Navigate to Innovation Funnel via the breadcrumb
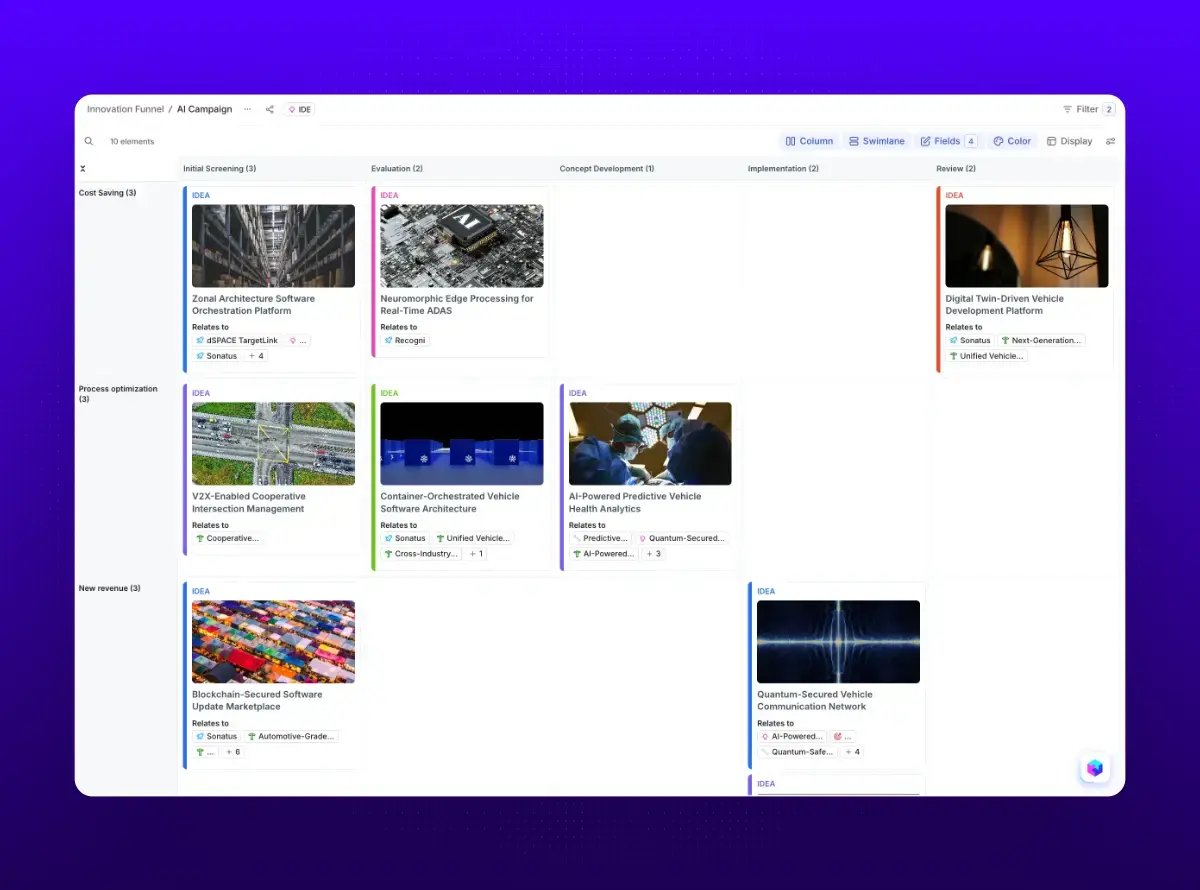This screenshot has height=890, width=1200. pyautogui.click(x=124, y=109)
